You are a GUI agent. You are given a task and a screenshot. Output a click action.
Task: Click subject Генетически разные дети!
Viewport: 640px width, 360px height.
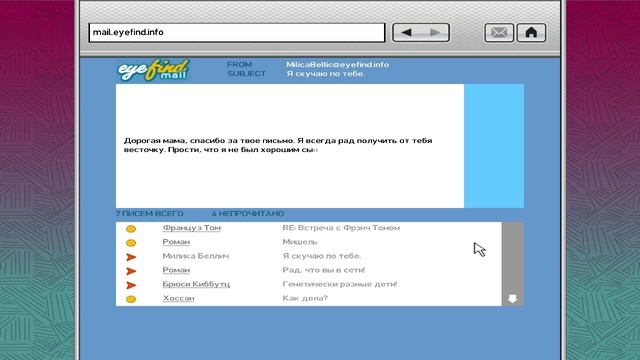point(340,284)
